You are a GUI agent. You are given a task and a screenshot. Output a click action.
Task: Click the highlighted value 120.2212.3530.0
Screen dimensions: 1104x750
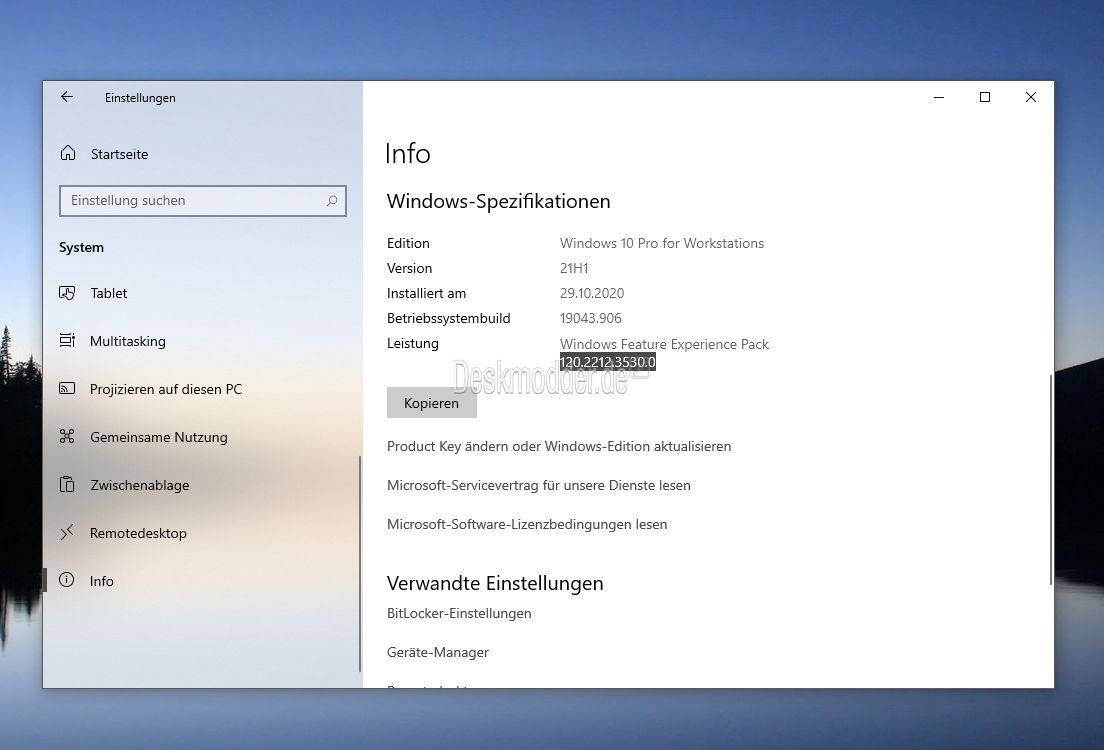pos(608,362)
